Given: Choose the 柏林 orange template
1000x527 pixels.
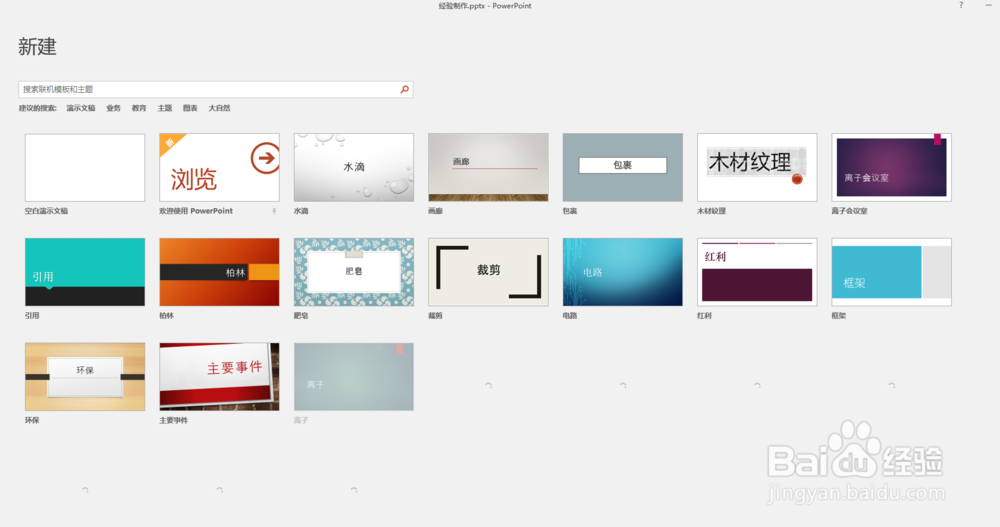Looking at the screenshot, I should tap(219, 272).
